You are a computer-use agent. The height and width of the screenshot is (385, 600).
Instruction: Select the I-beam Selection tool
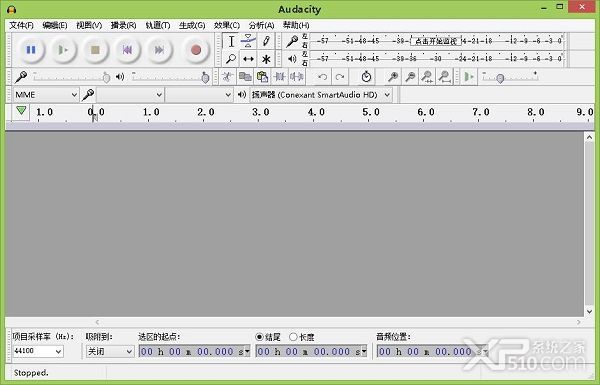tap(231, 41)
